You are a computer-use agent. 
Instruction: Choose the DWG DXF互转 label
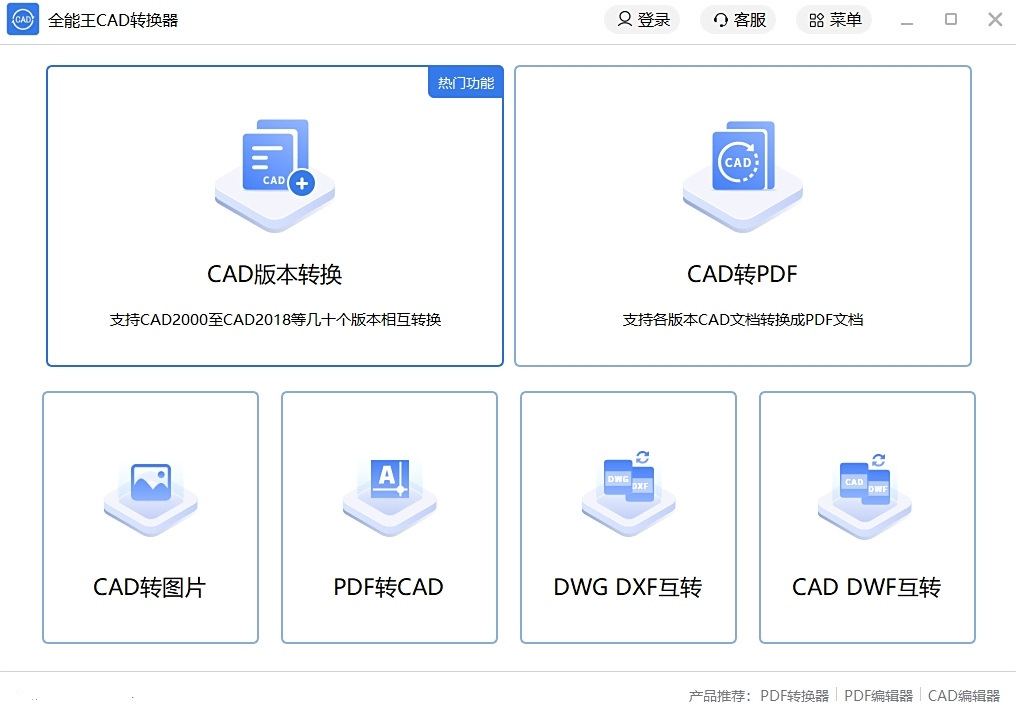coord(628,587)
